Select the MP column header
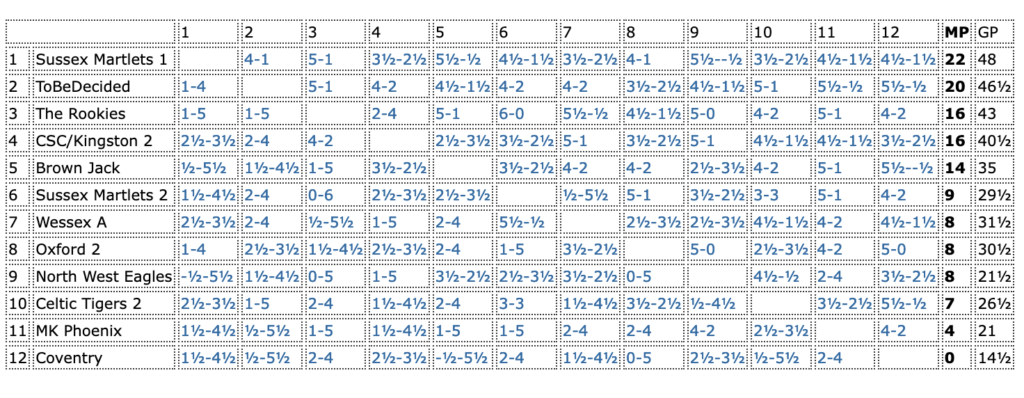 (957, 31)
